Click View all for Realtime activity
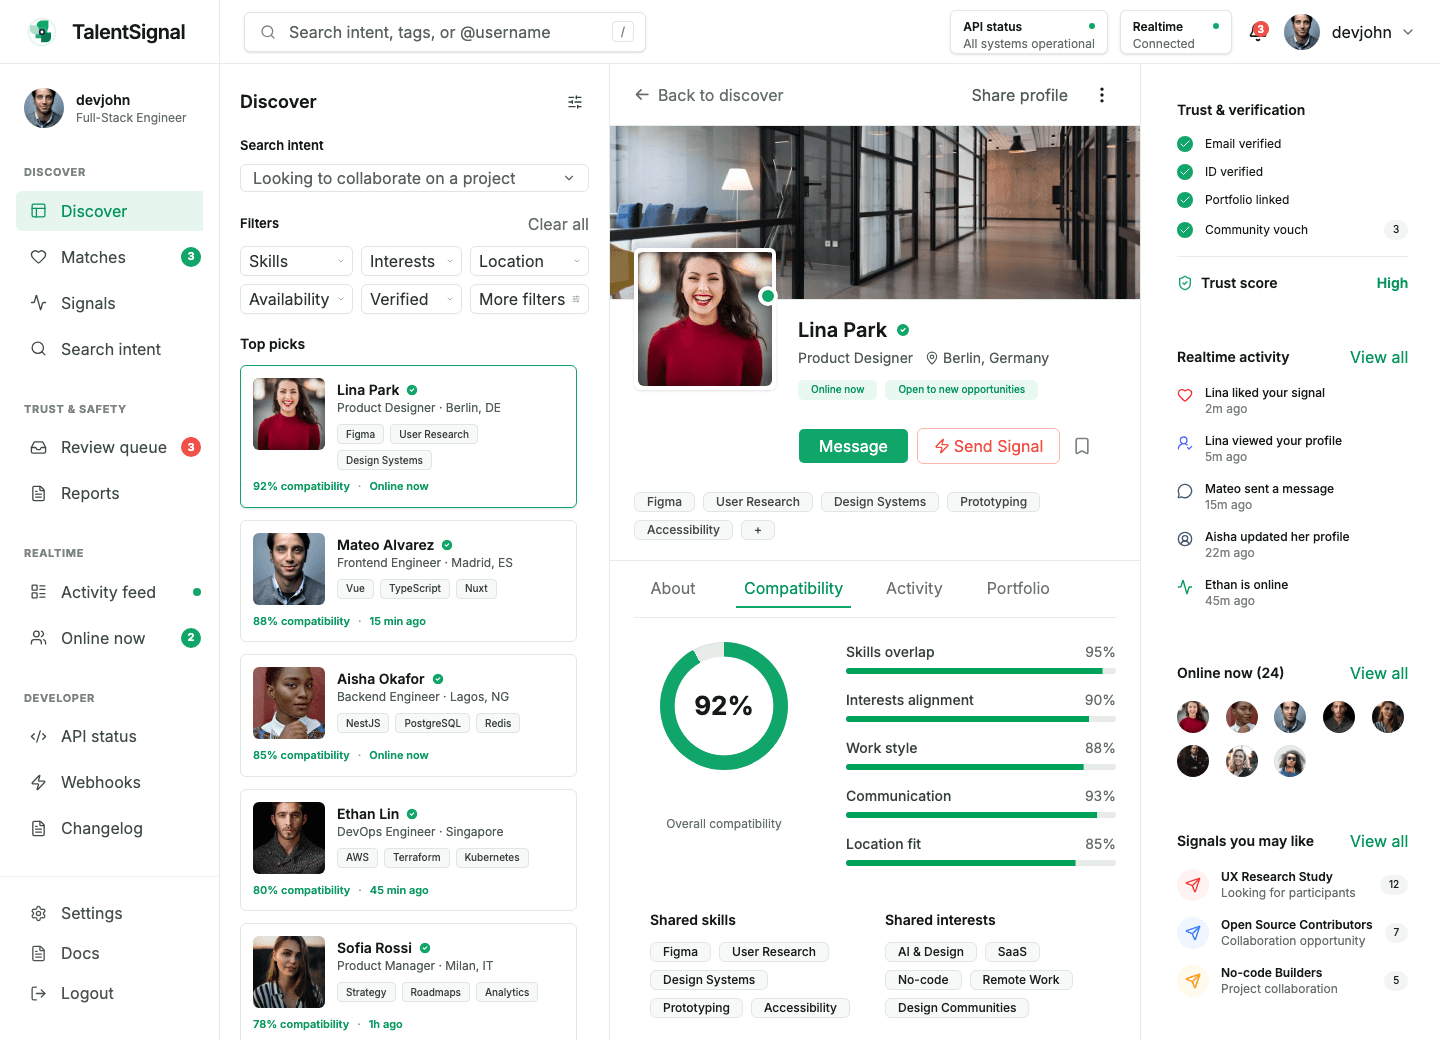Image resolution: width=1440 pixels, height=1040 pixels. 1379,357
